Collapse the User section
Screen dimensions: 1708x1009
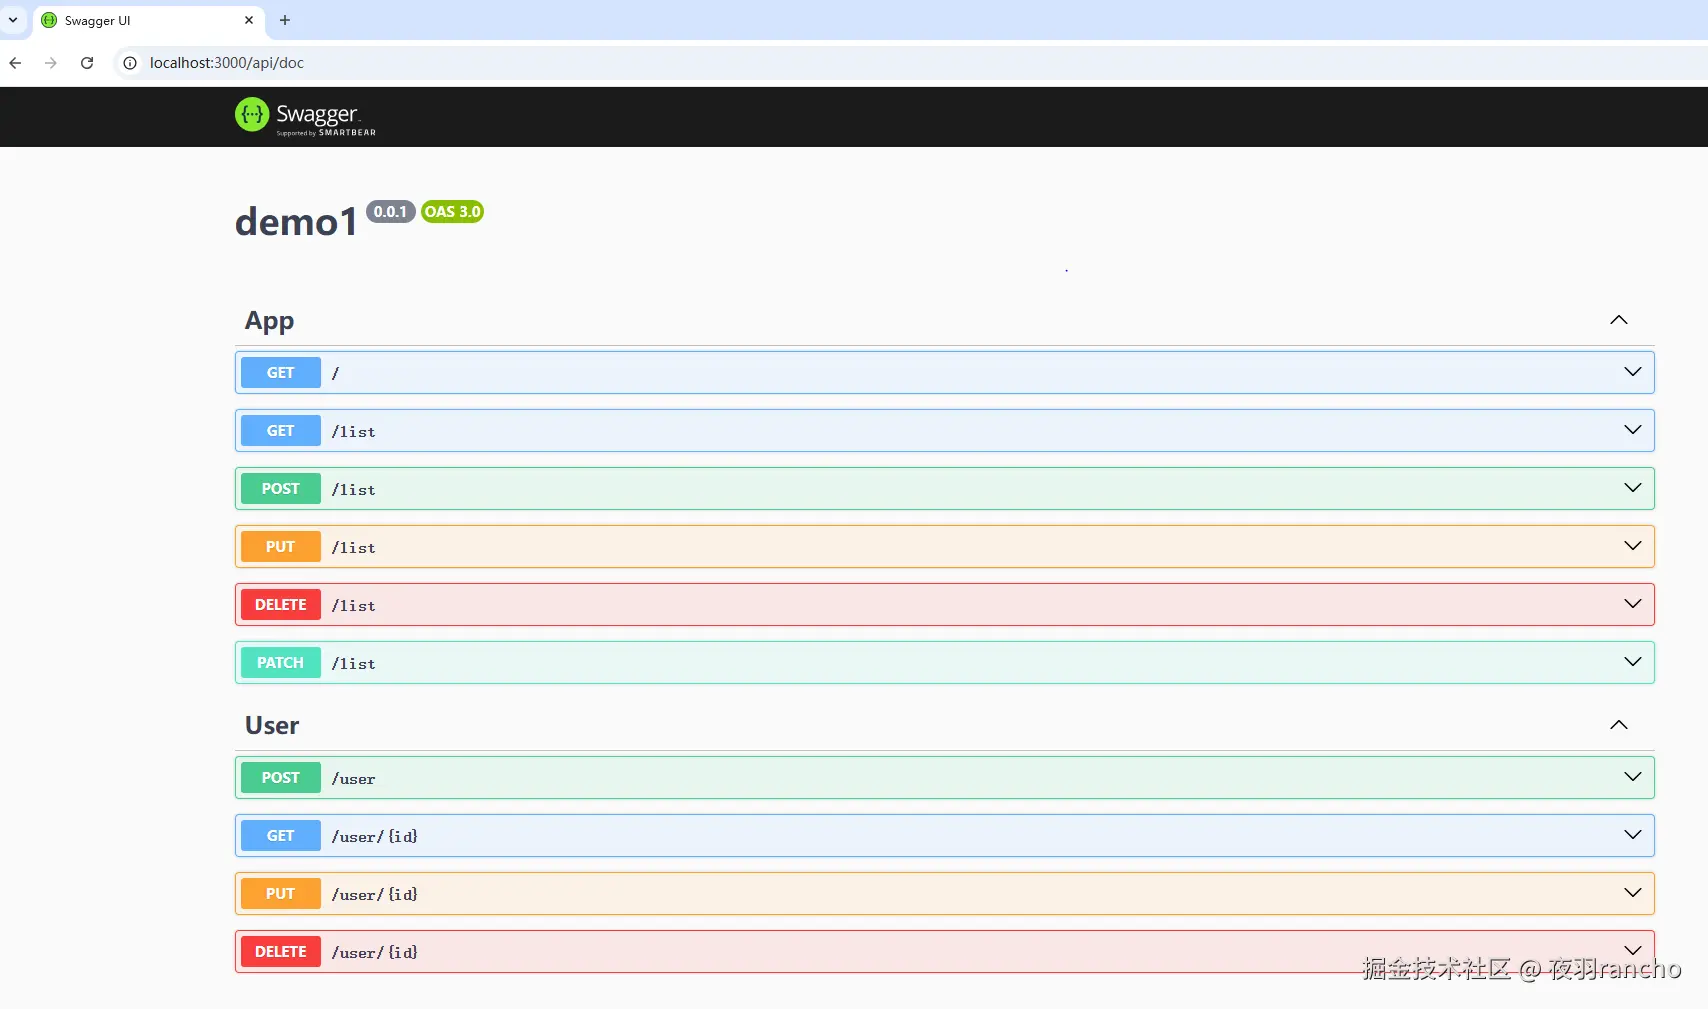(1619, 725)
